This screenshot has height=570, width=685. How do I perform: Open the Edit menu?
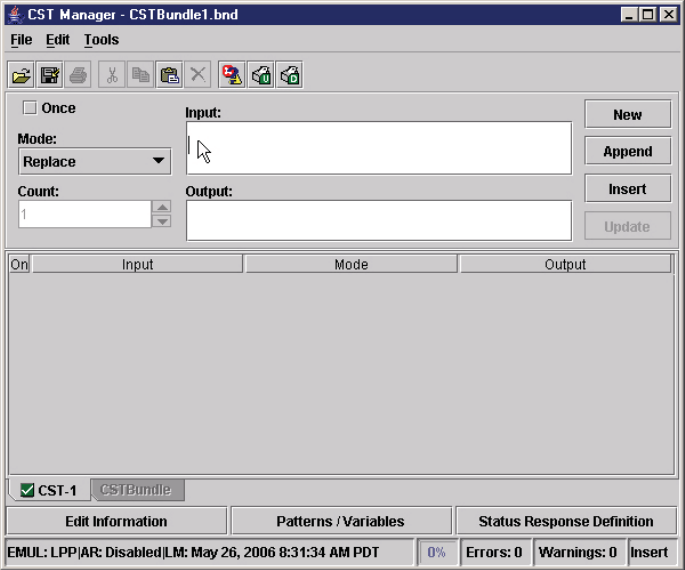58,40
